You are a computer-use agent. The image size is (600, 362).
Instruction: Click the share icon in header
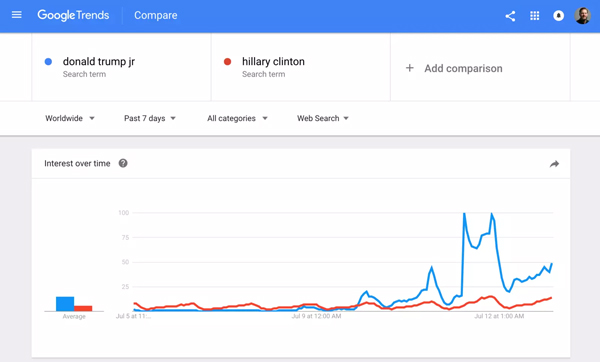[x=510, y=16]
